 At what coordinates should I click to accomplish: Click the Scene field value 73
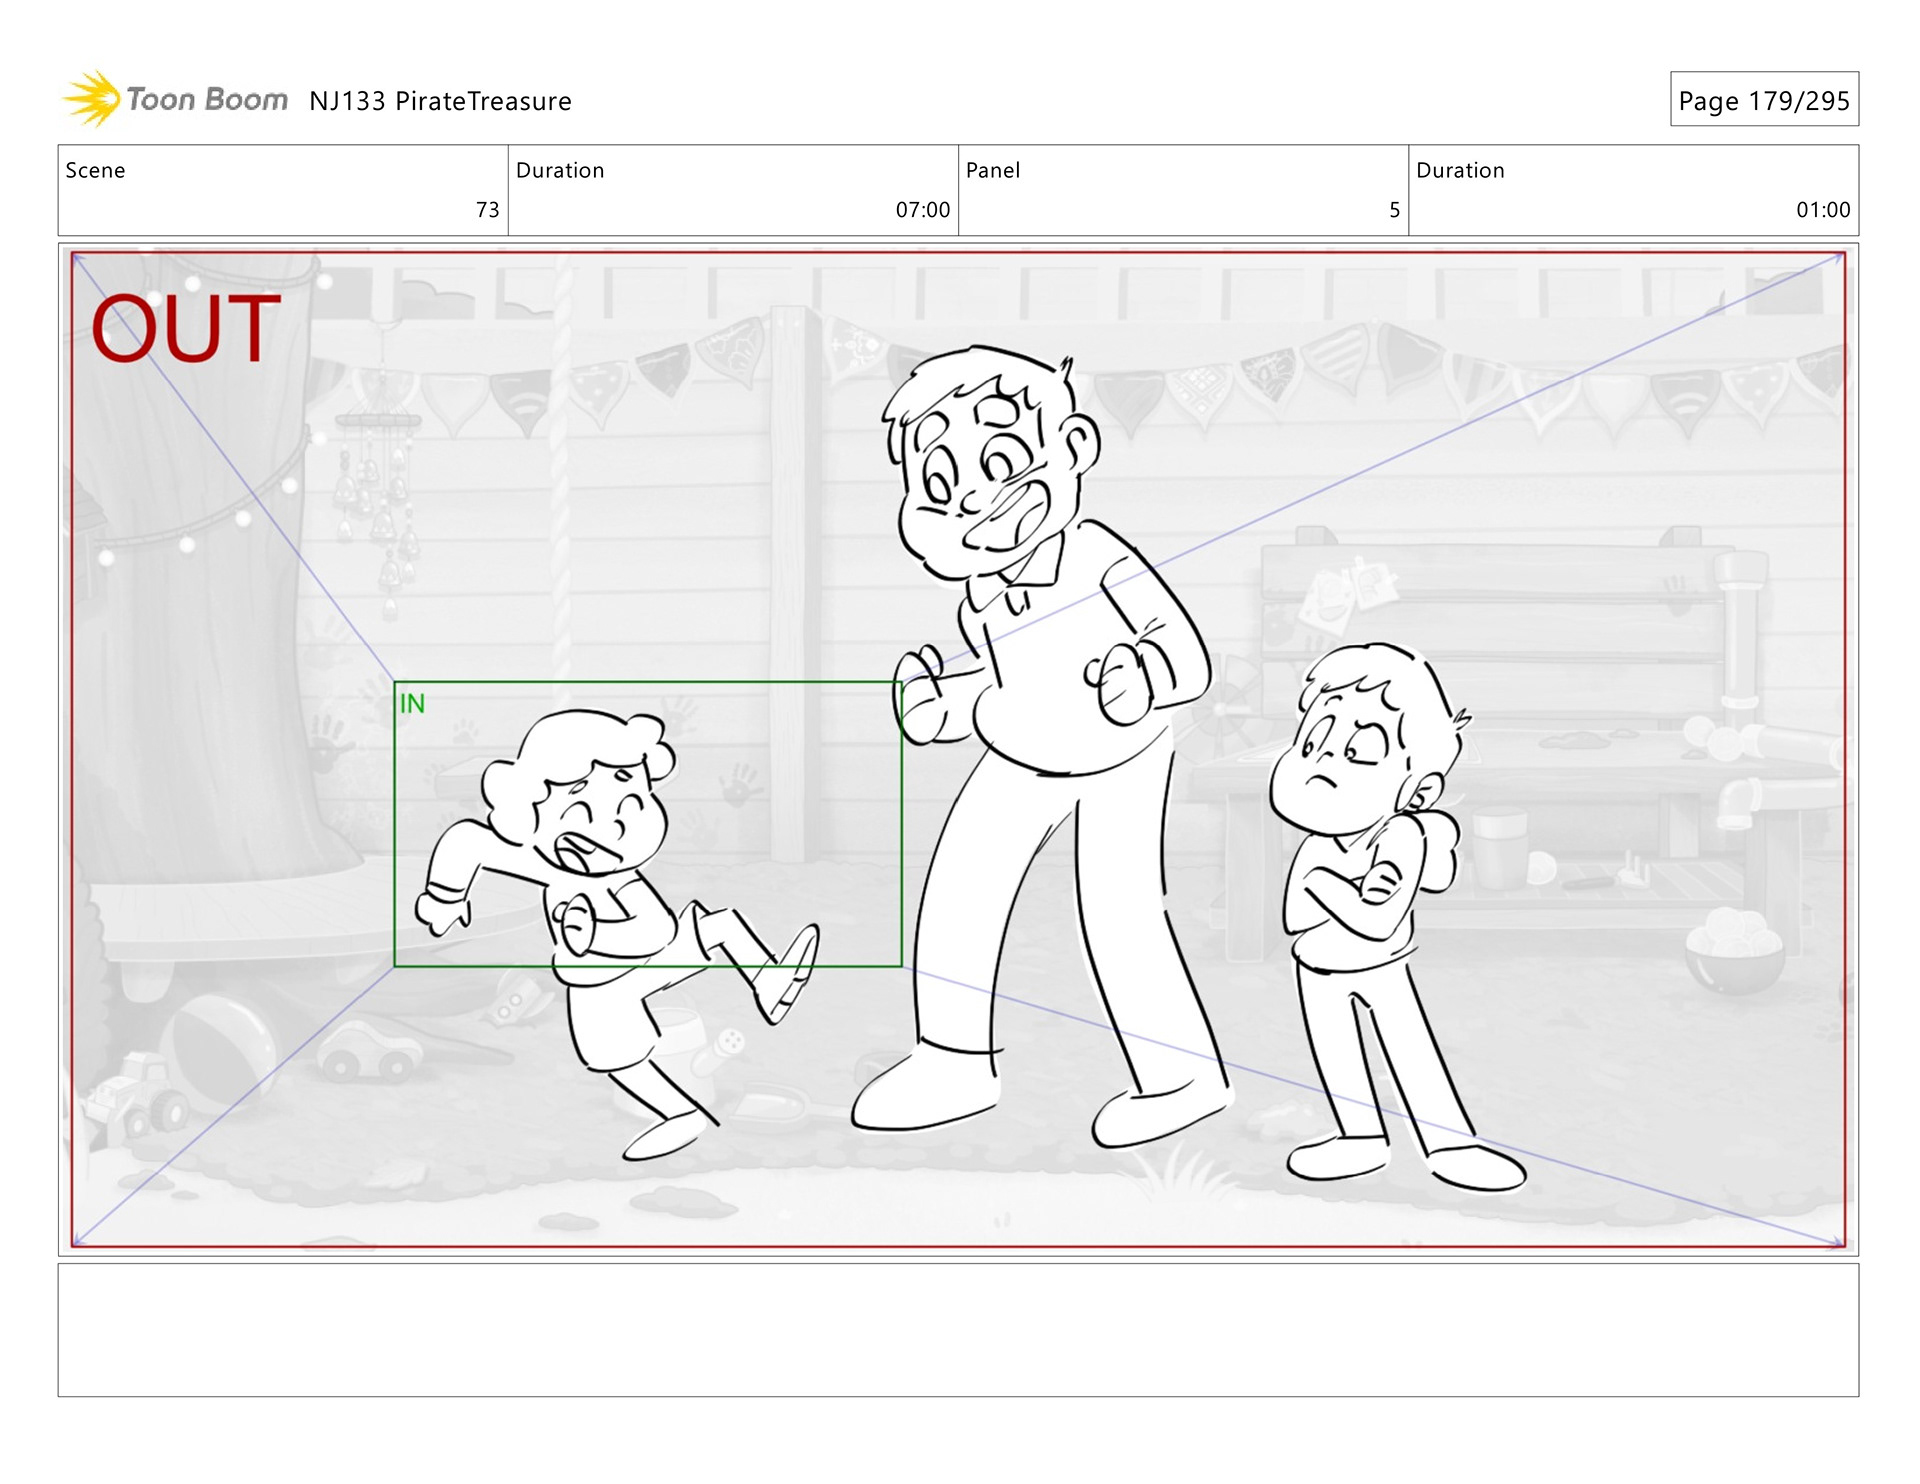[x=487, y=210]
